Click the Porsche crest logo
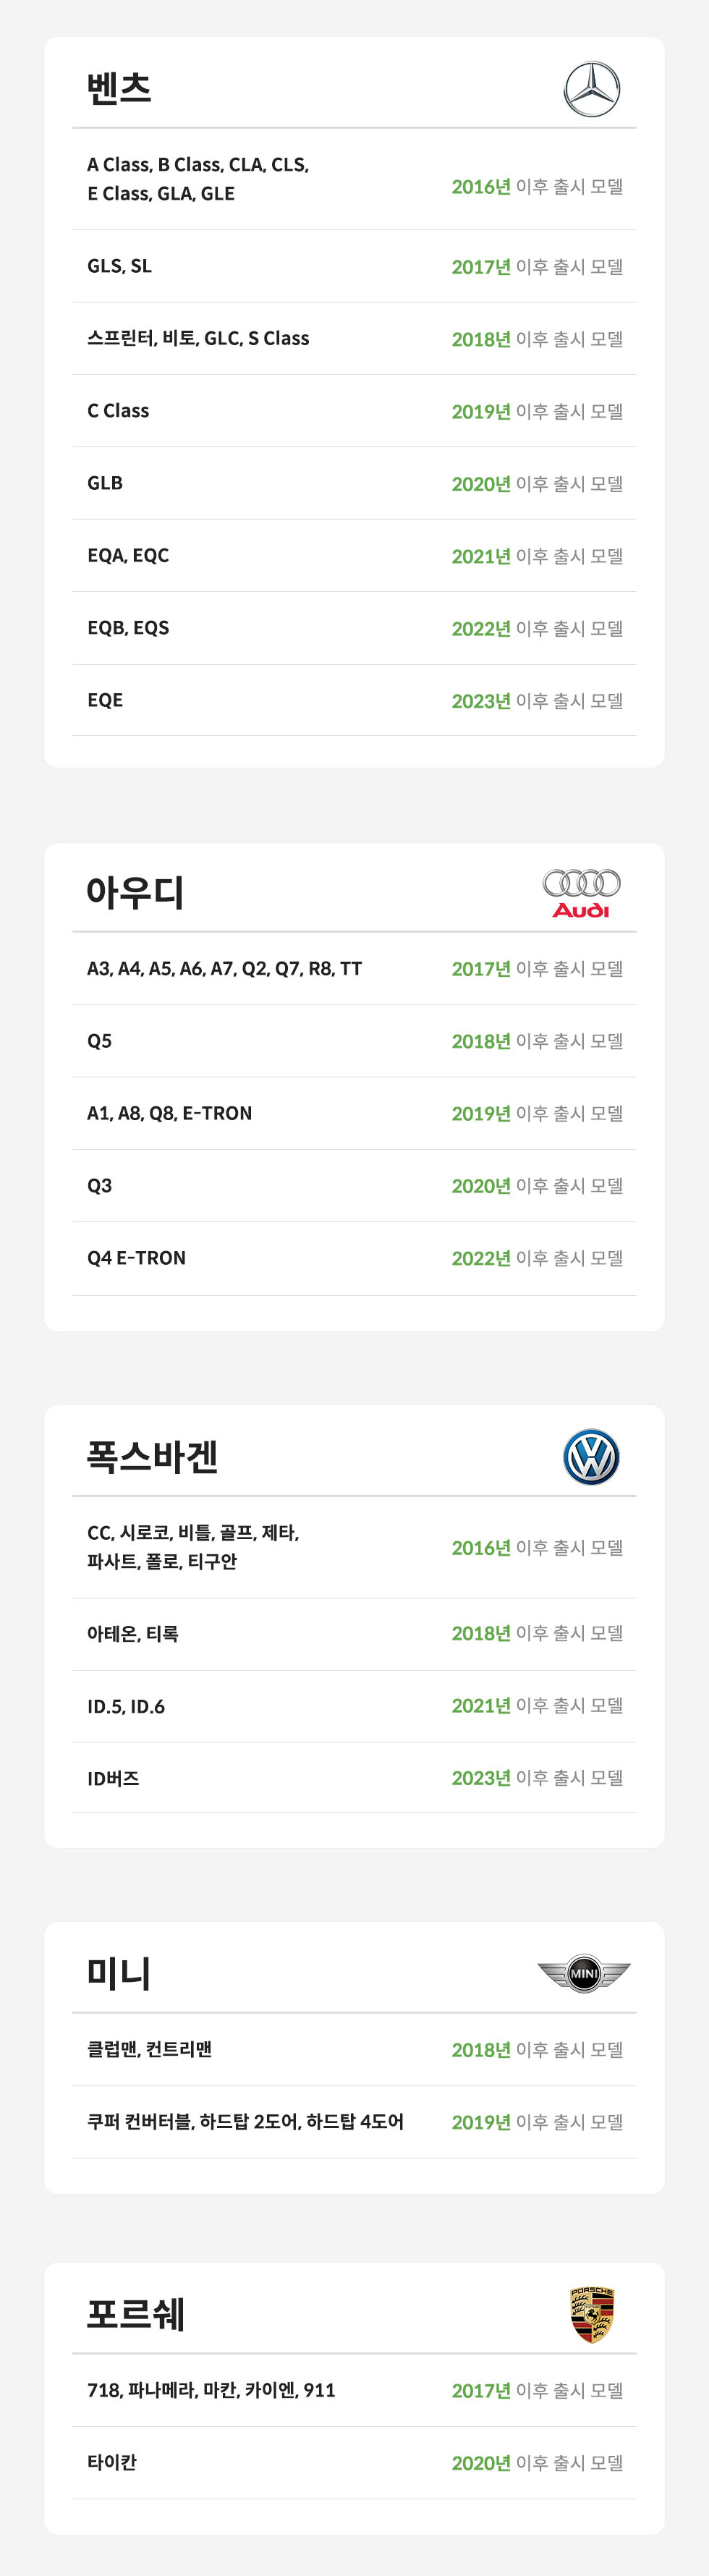 pyautogui.click(x=592, y=2314)
